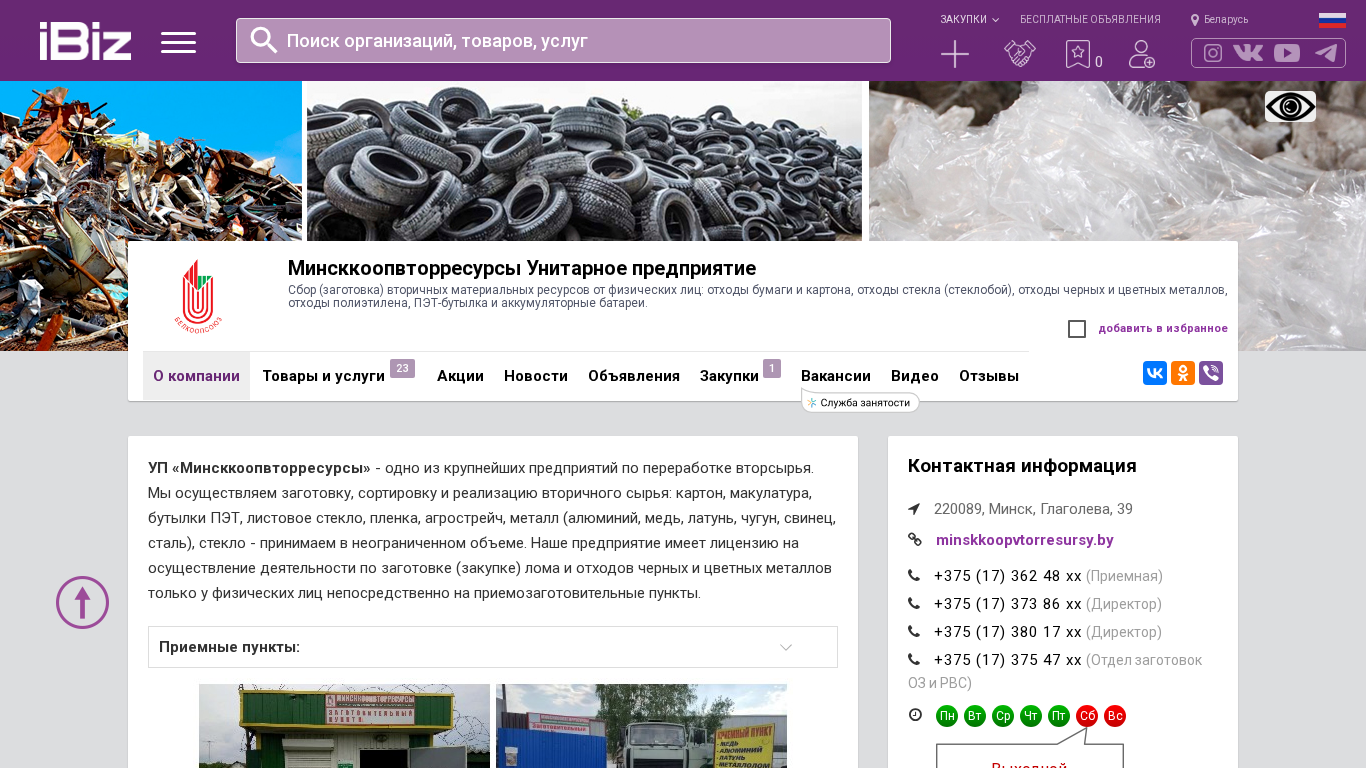Screen dimensions: 1366x768
Task: Open the VK icon in header
Action: tap(1248, 53)
